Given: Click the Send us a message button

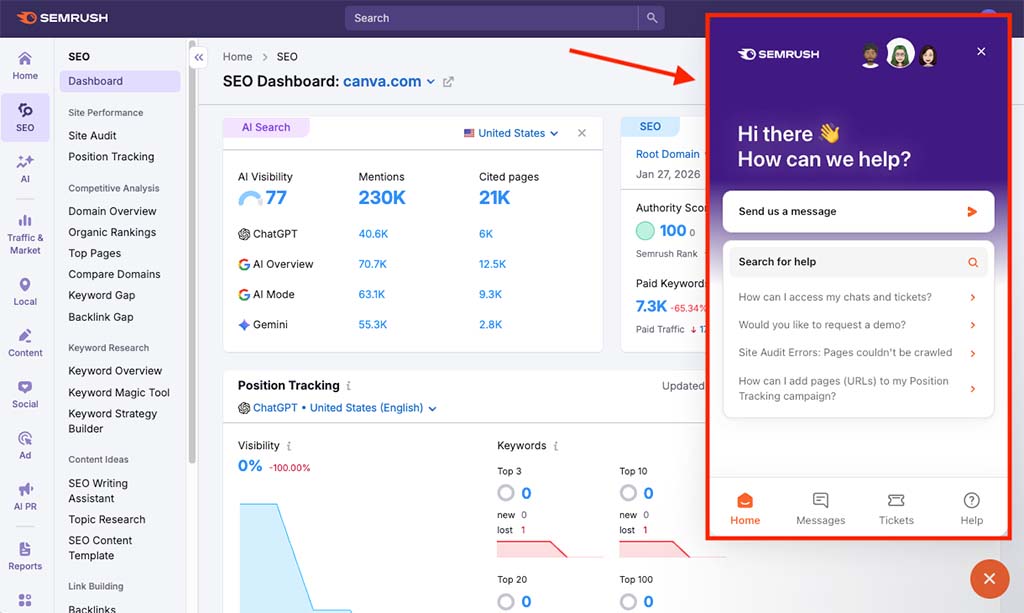Looking at the screenshot, I should click(x=858, y=211).
